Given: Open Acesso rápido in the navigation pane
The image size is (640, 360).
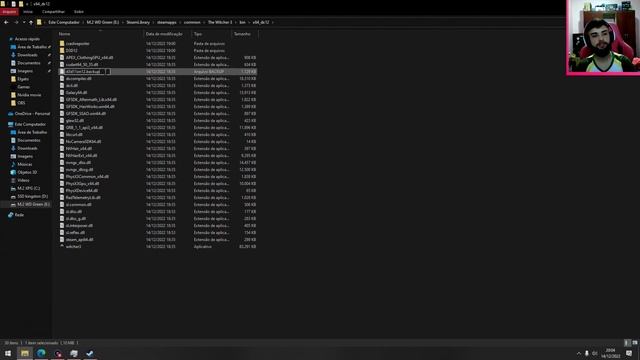Looking at the screenshot, I should click(27, 39).
